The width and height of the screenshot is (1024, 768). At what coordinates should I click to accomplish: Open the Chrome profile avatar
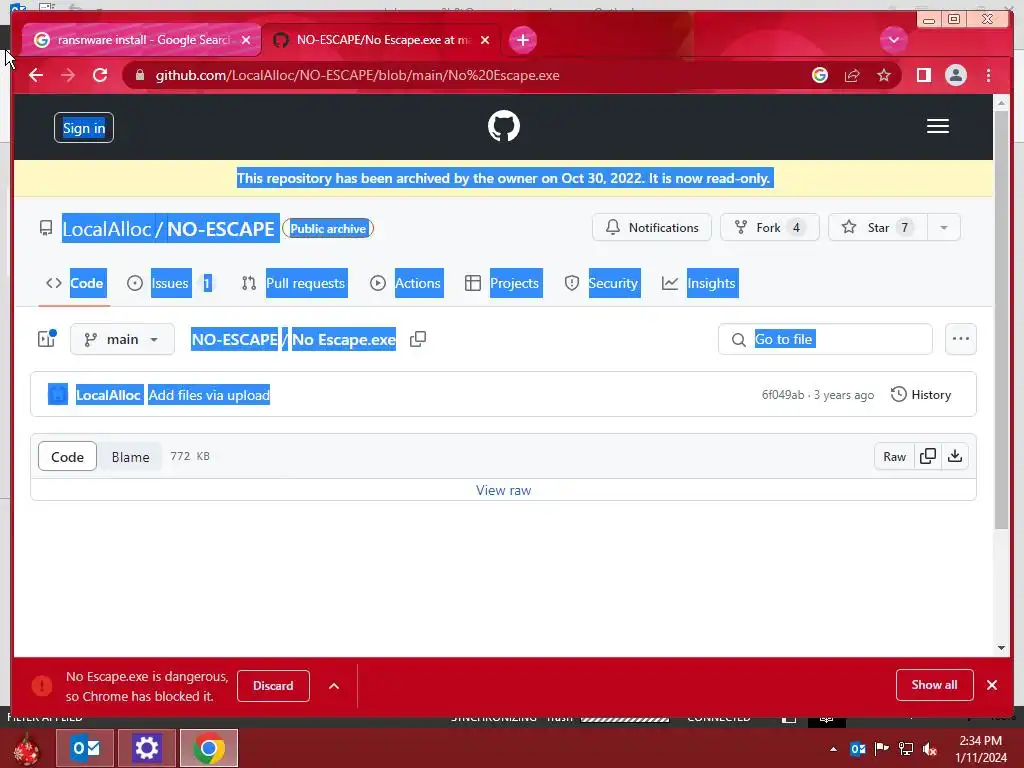coord(955,75)
